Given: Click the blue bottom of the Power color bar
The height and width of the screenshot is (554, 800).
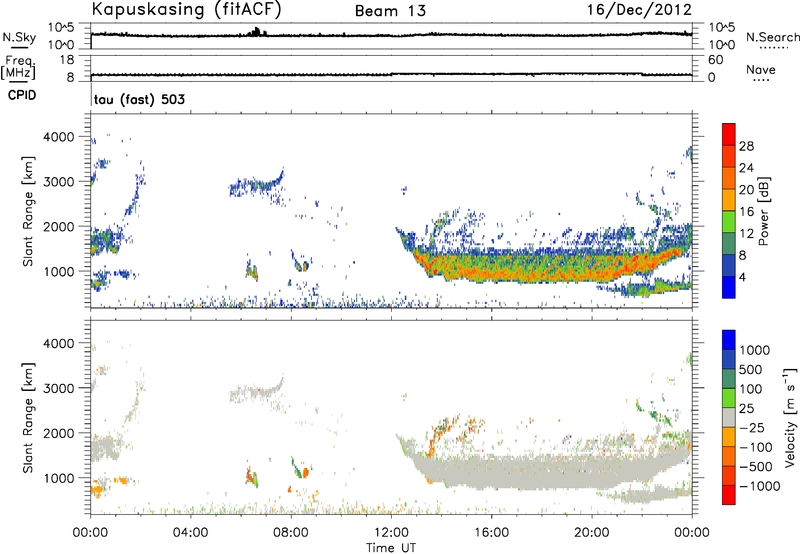Looking at the screenshot, I should coord(729,287).
